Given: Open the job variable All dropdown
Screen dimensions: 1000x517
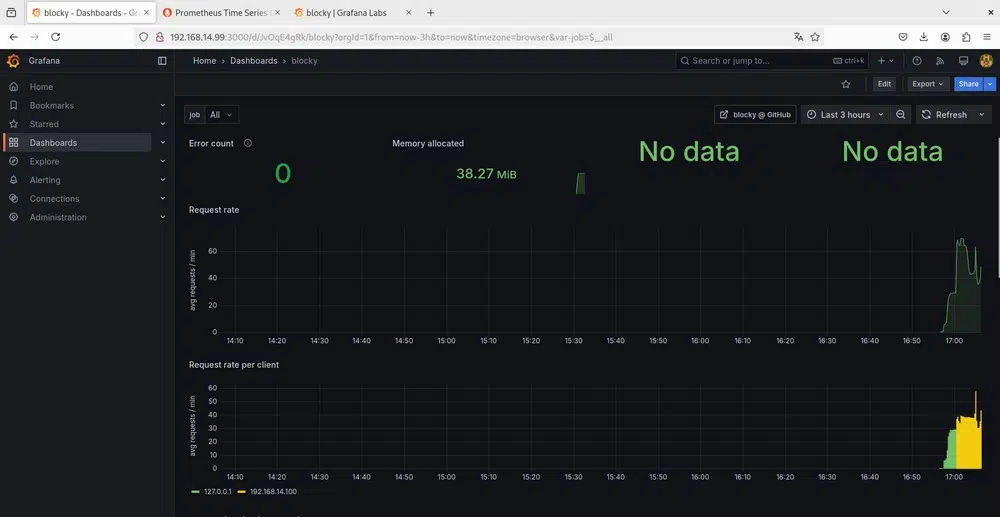Looking at the screenshot, I should 221,115.
